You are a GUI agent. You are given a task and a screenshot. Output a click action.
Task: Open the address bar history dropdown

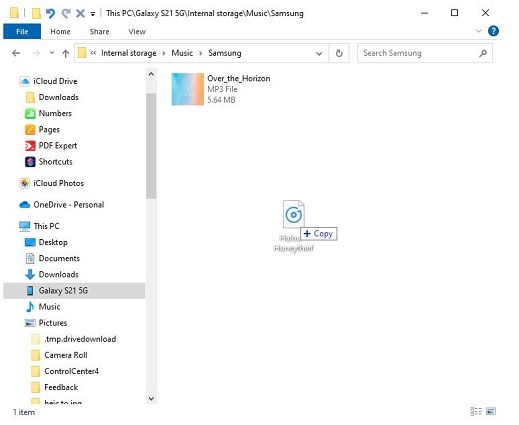[x=319, y=53]
